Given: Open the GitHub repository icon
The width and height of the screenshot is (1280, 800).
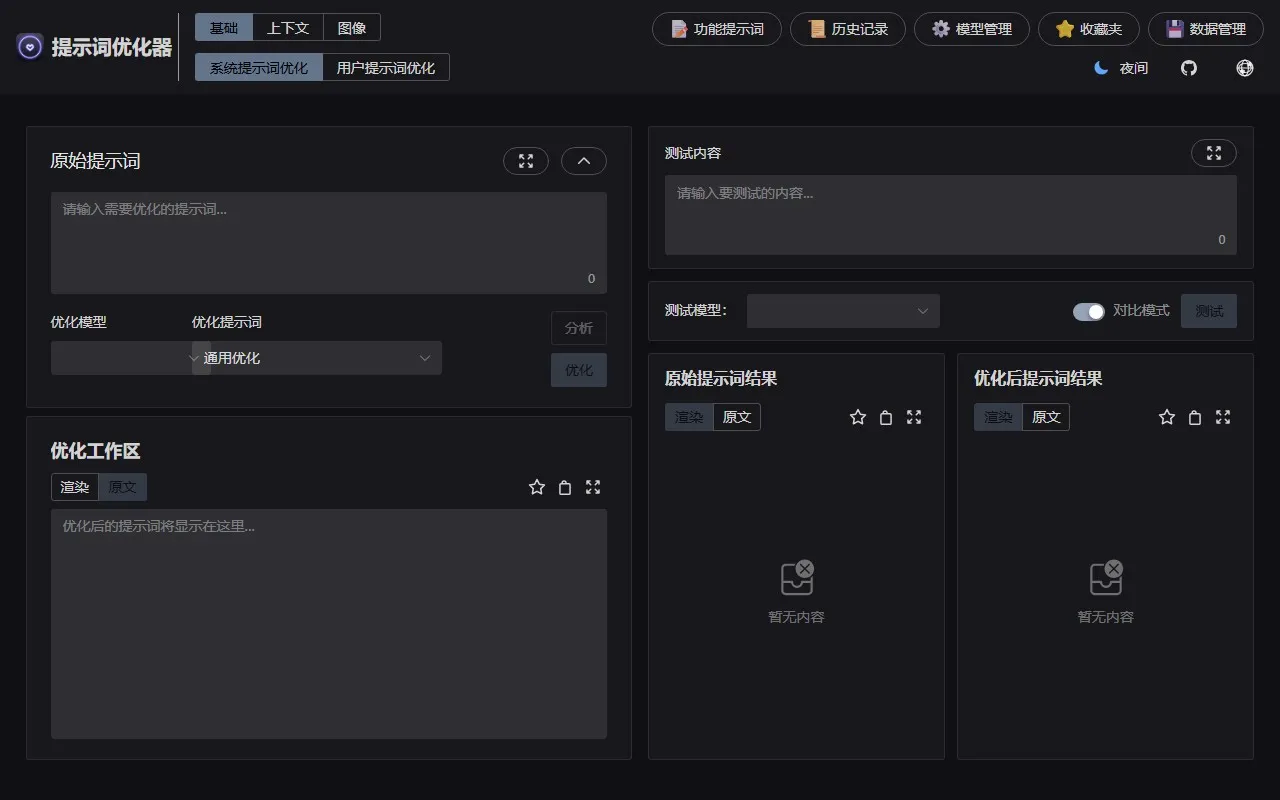Looking at the screenshot, I should tap(1189, 68).
